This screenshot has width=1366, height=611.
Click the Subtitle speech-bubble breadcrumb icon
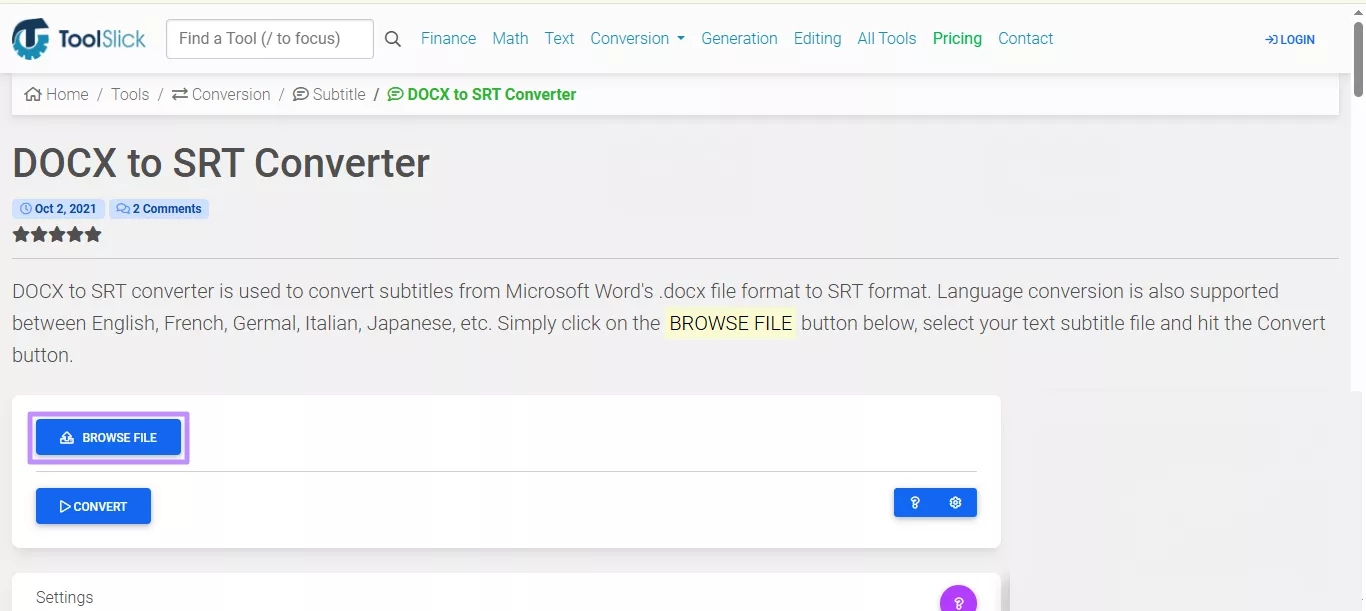click(301, 93)
